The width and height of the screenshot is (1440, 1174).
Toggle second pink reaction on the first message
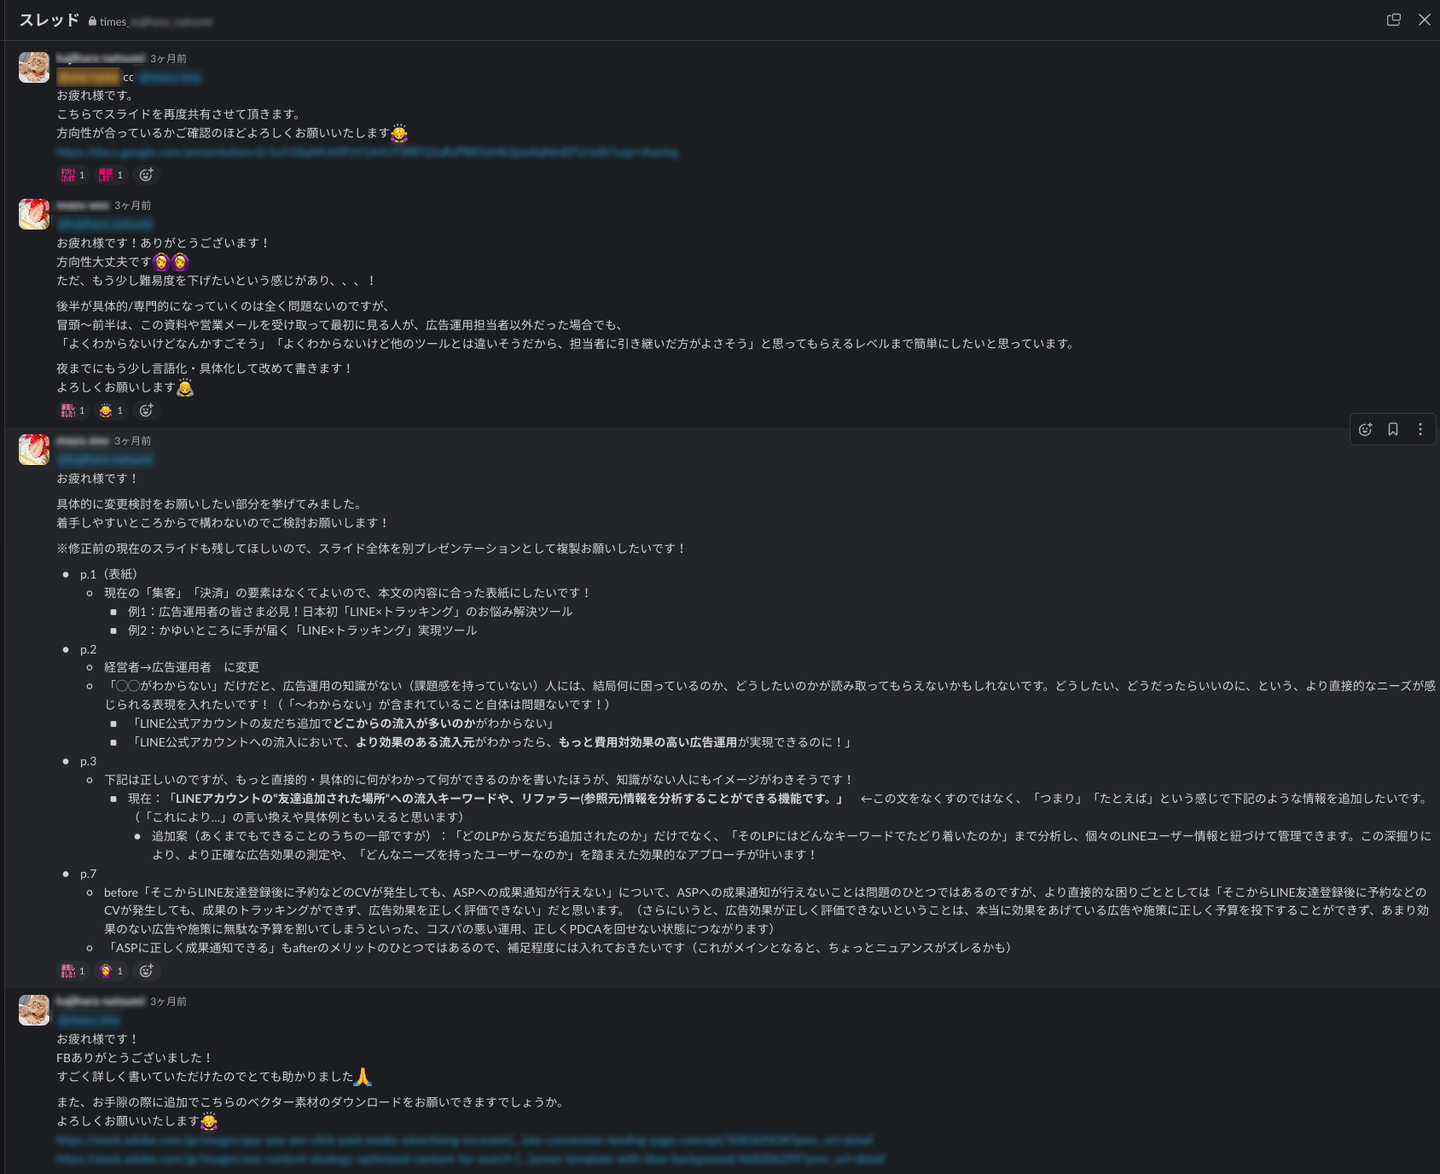pyautogui.click(x=111, y=175)
